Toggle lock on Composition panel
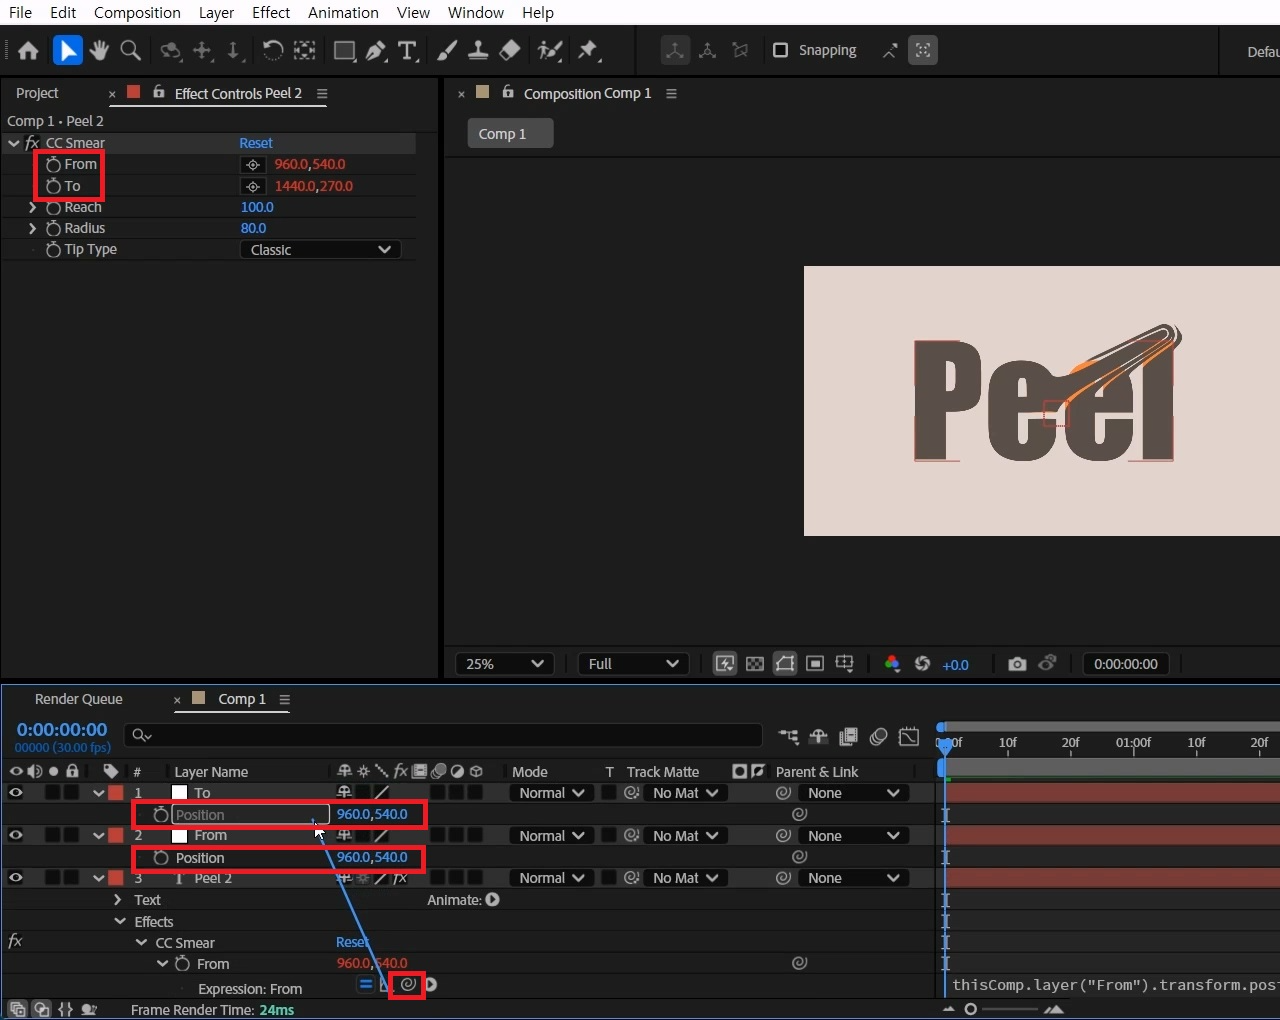 [508, 92]
